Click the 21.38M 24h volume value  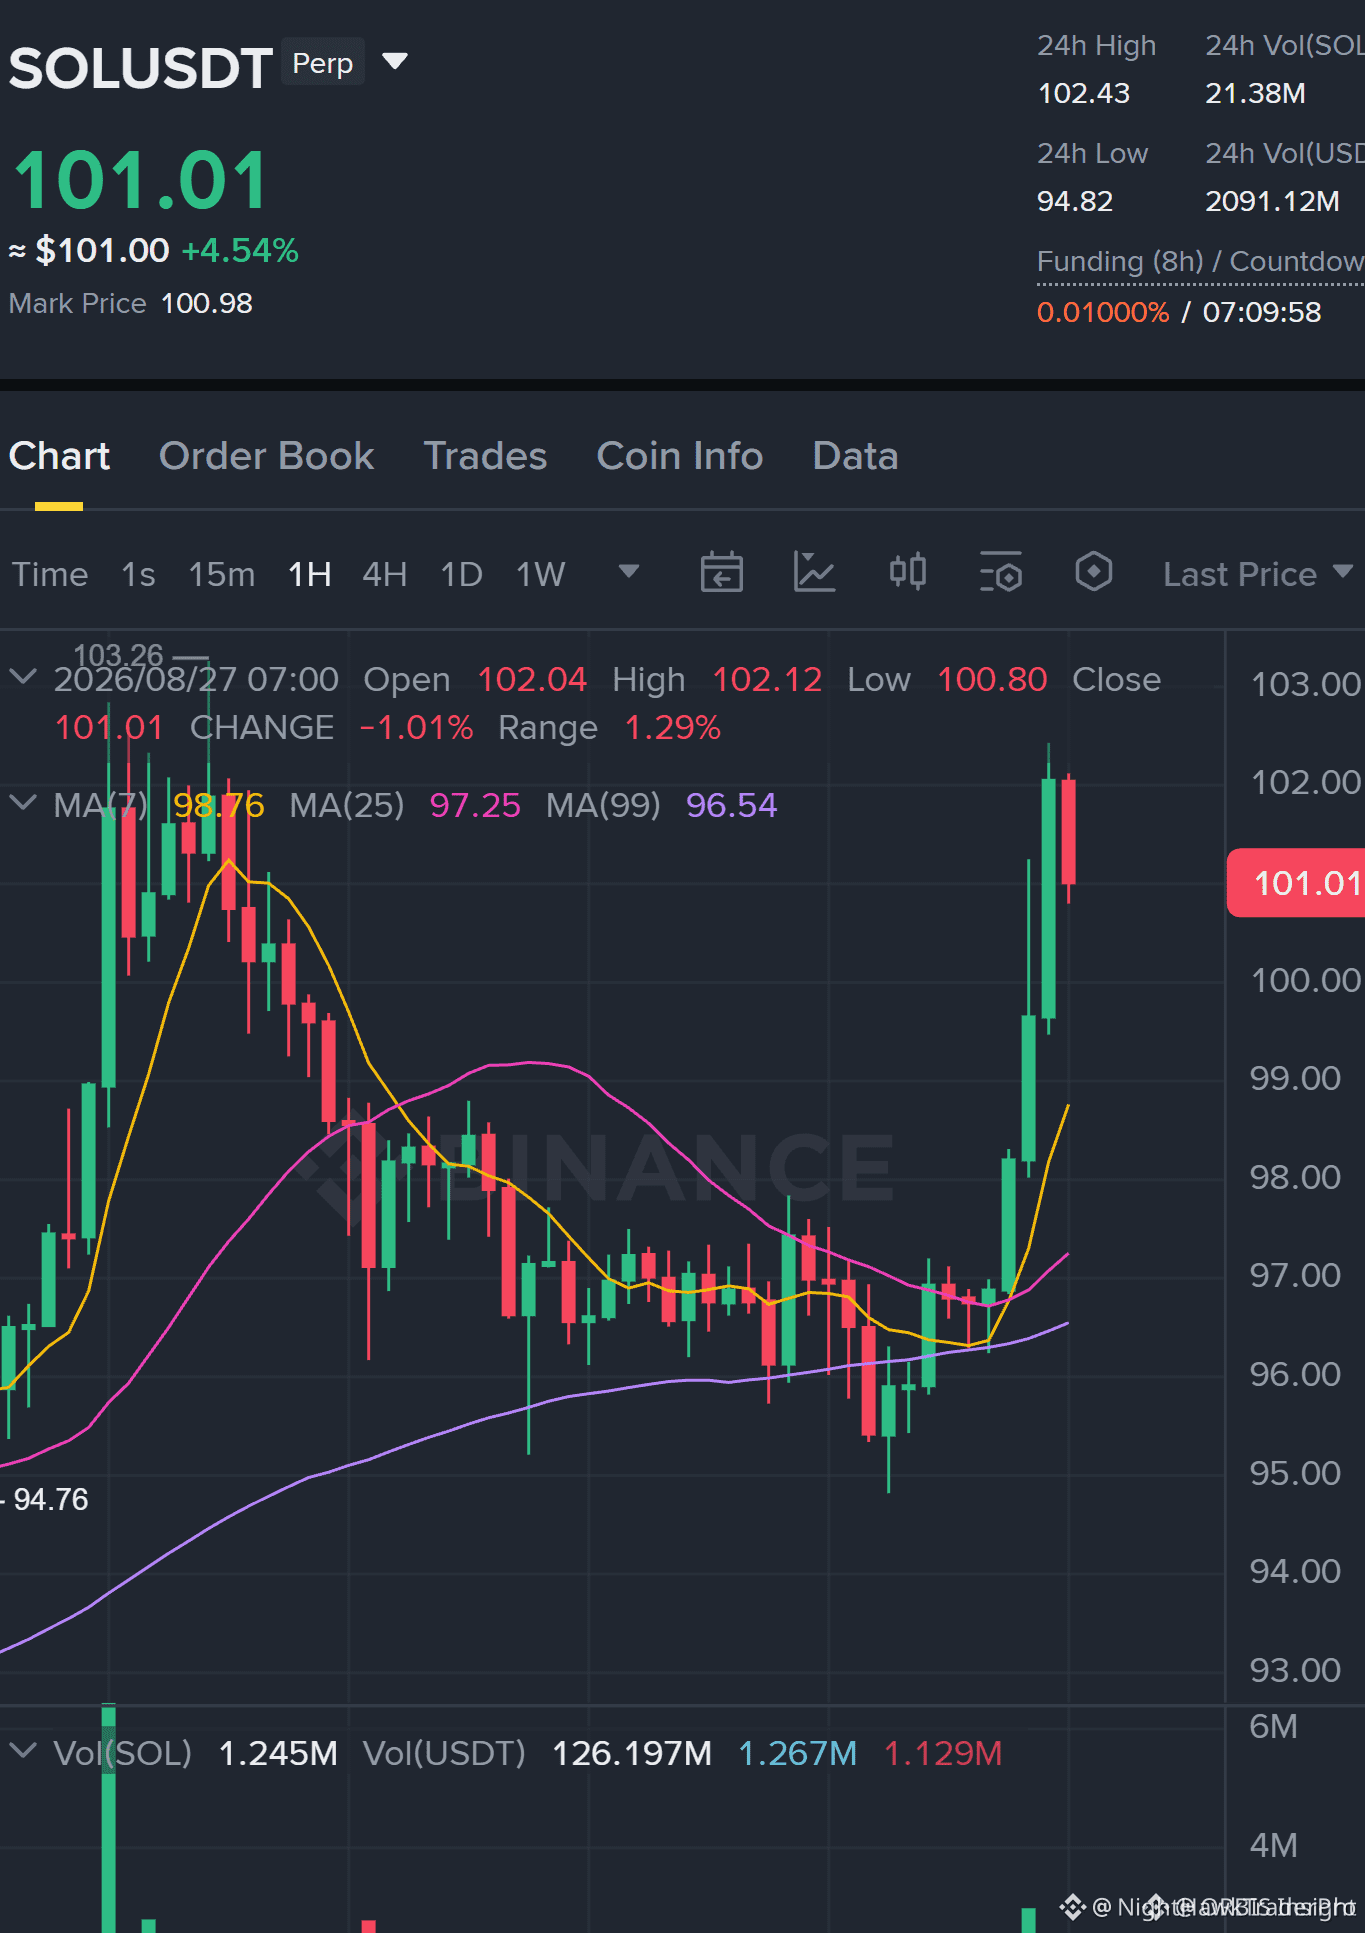coord(1255,93)
